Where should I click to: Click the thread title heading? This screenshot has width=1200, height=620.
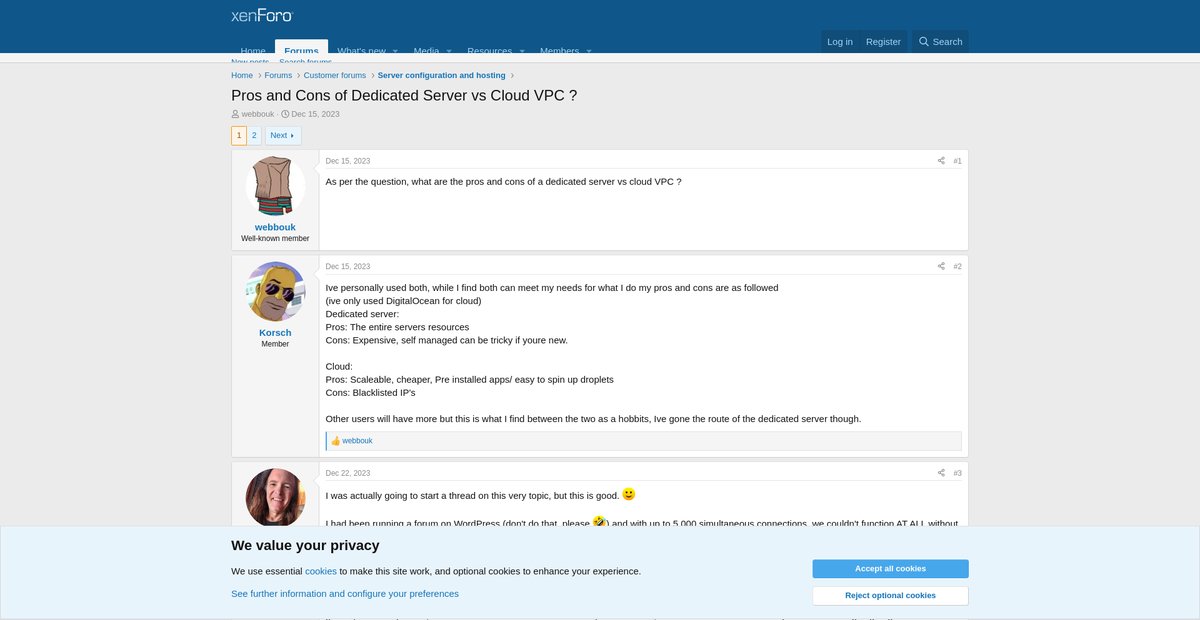[404, 95]
